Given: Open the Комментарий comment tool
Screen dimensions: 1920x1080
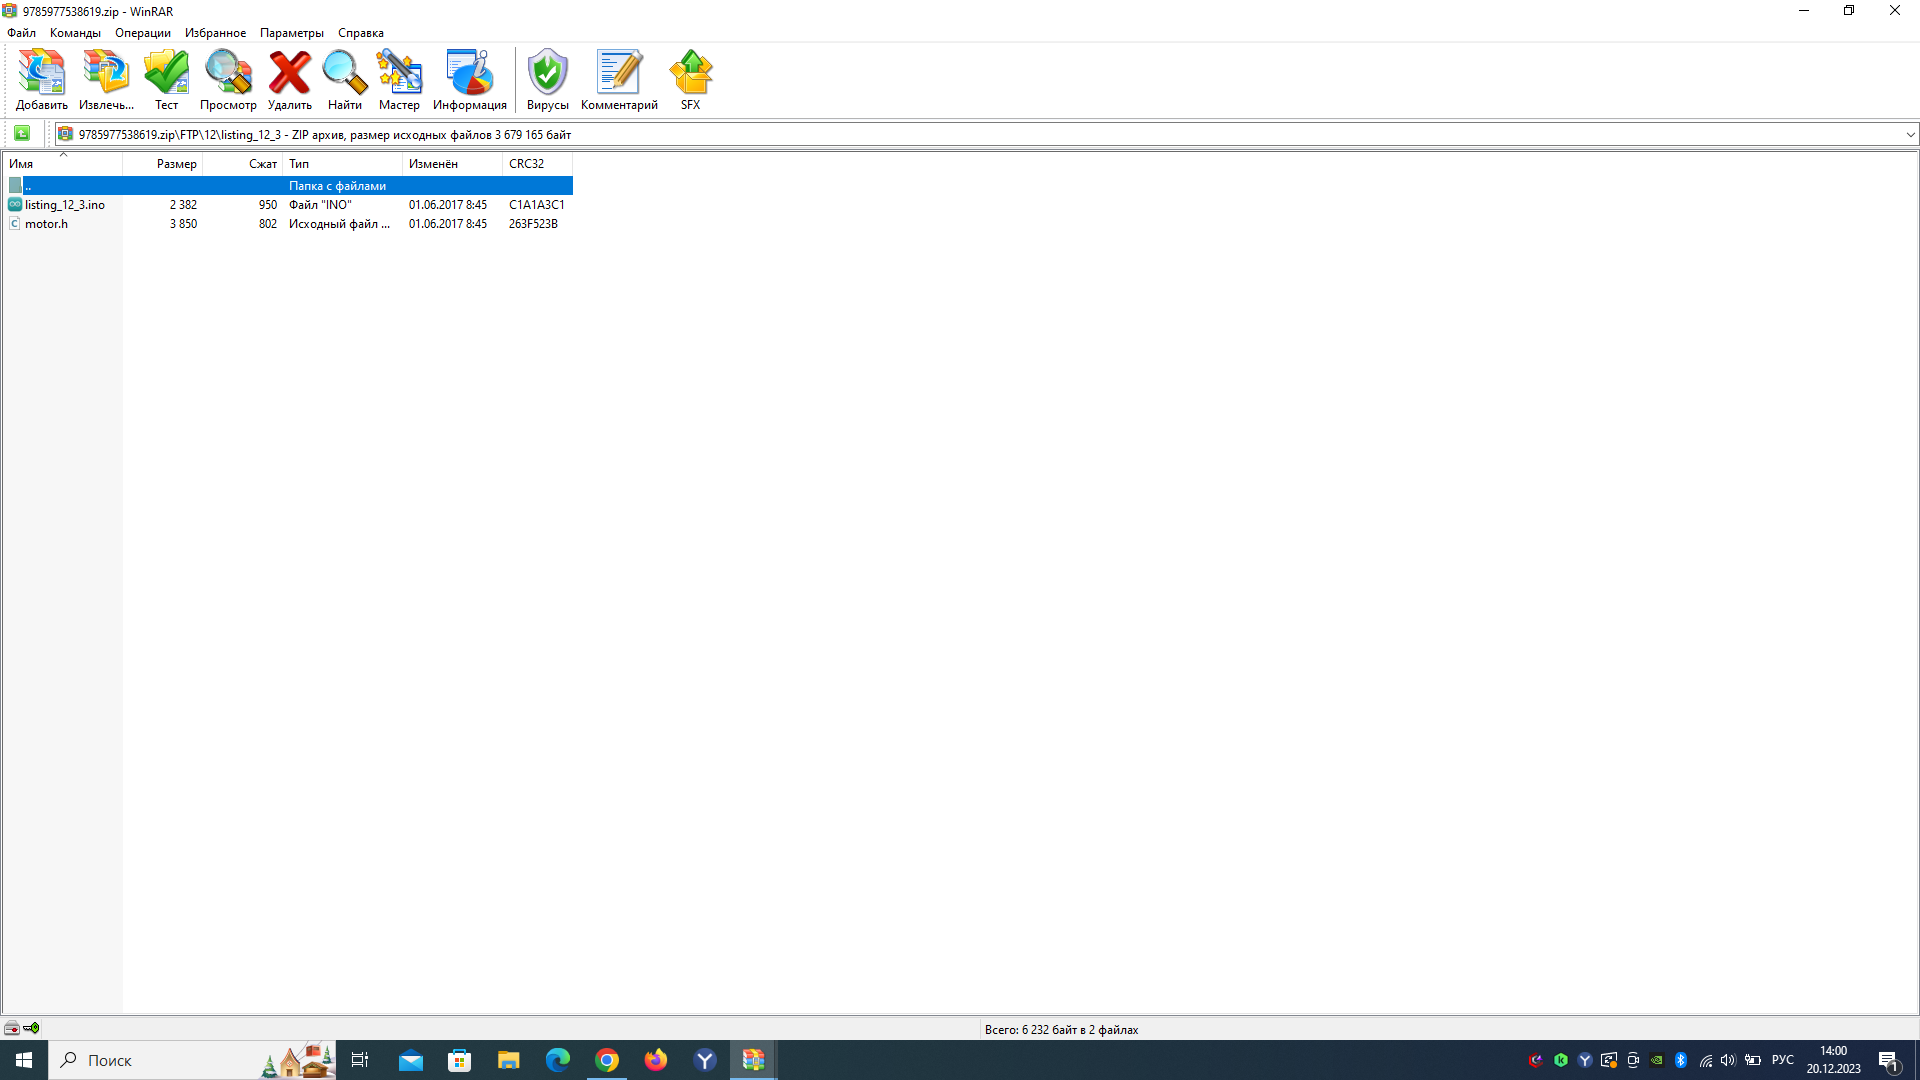Looking at the screenshot, I should point(619,80).
